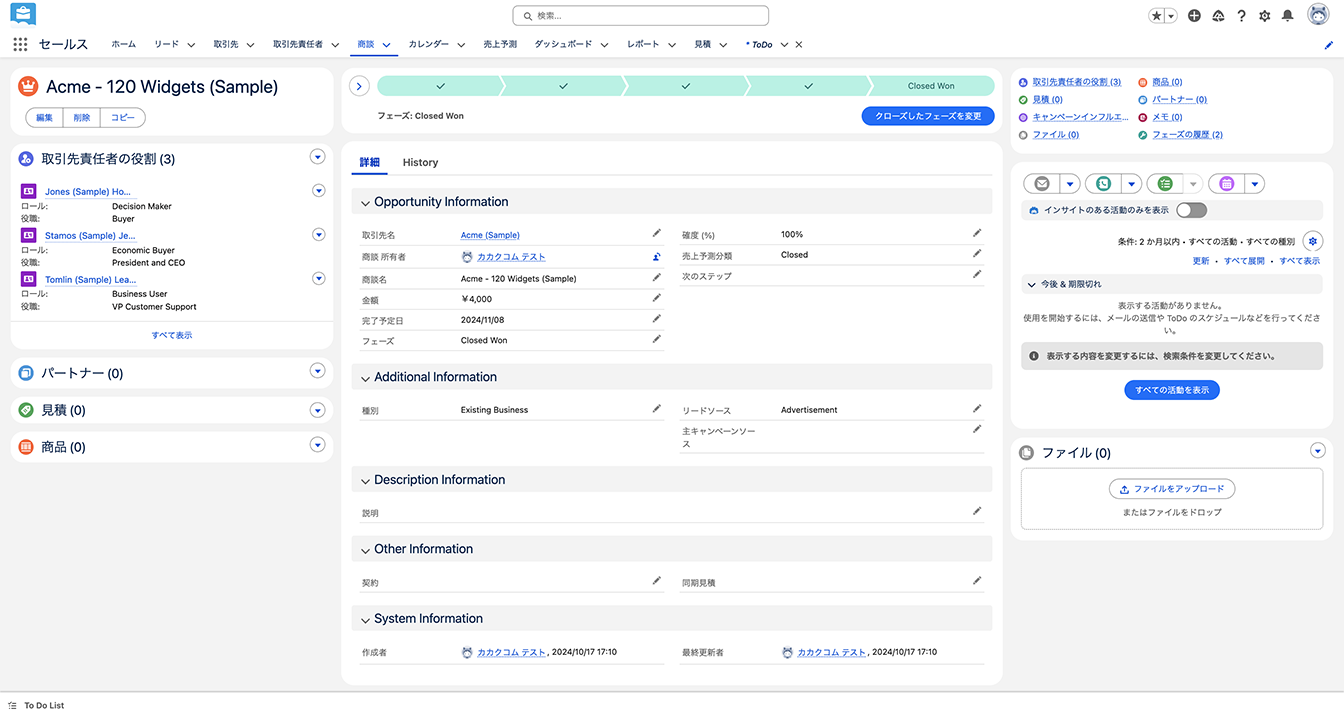Click the コピー button
This screenshot has width=1344, height=718.
(x=123, y=118)
